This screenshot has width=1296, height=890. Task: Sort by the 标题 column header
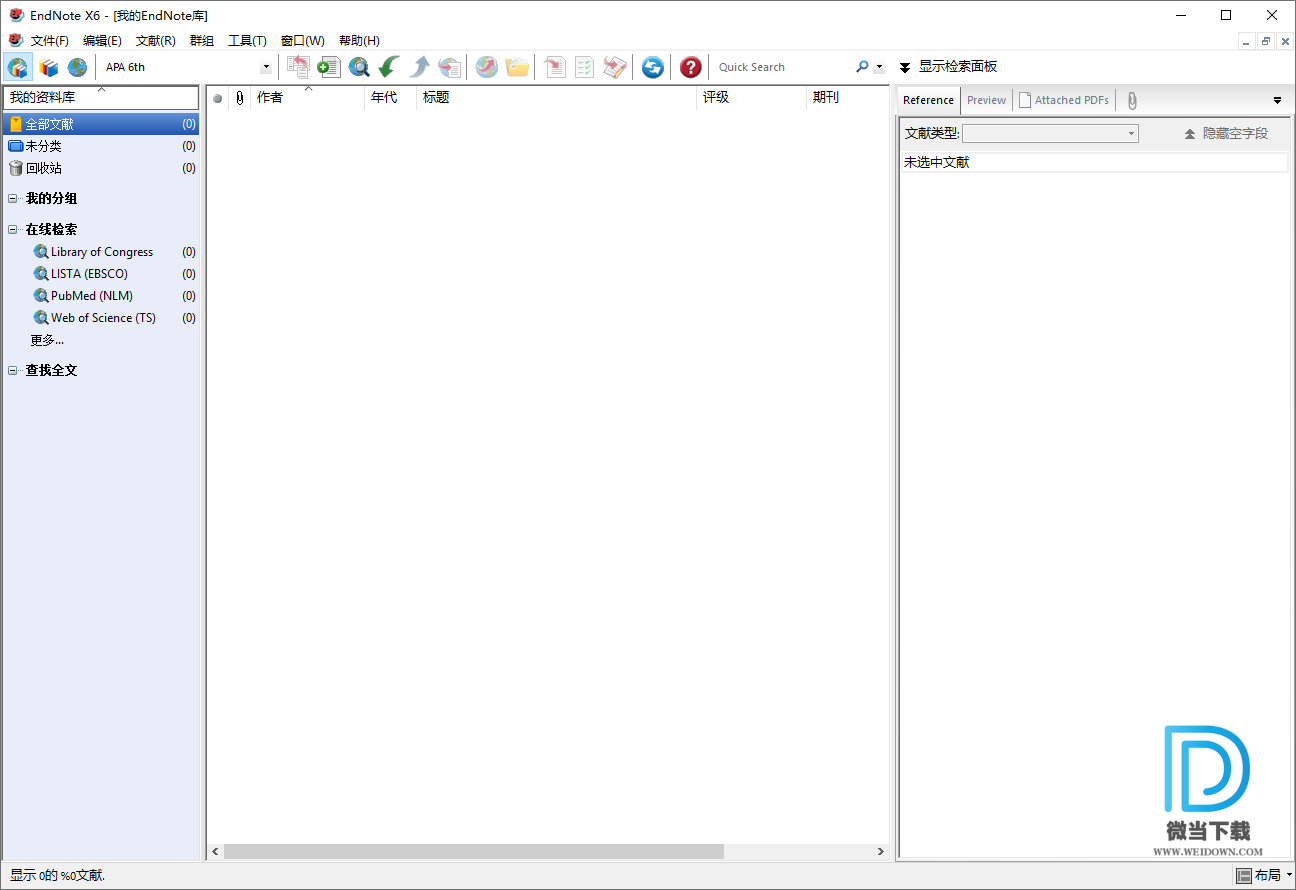556,97
